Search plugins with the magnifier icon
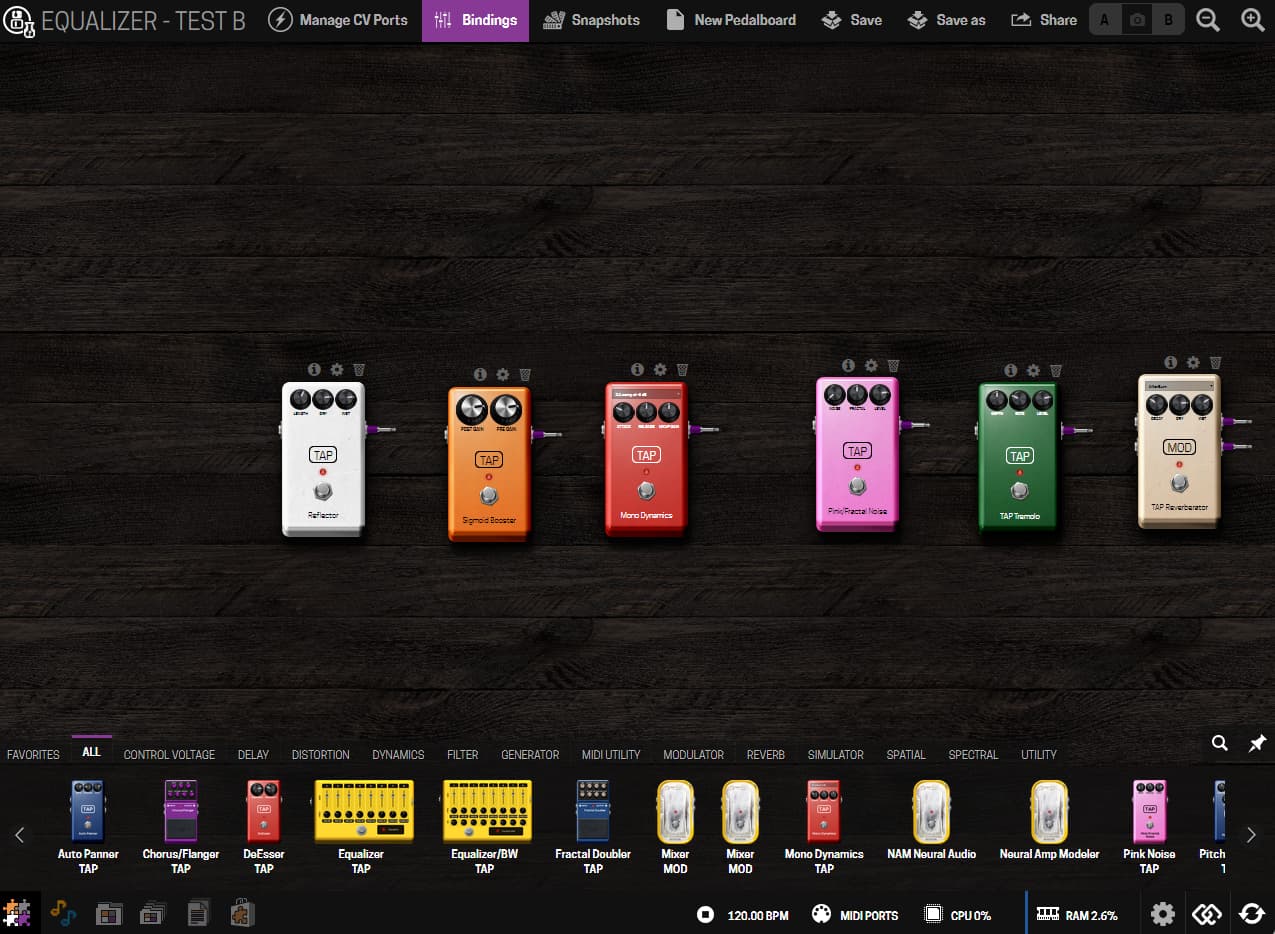This screenshot has width=1275, height=934. [x=1219, y=743]
